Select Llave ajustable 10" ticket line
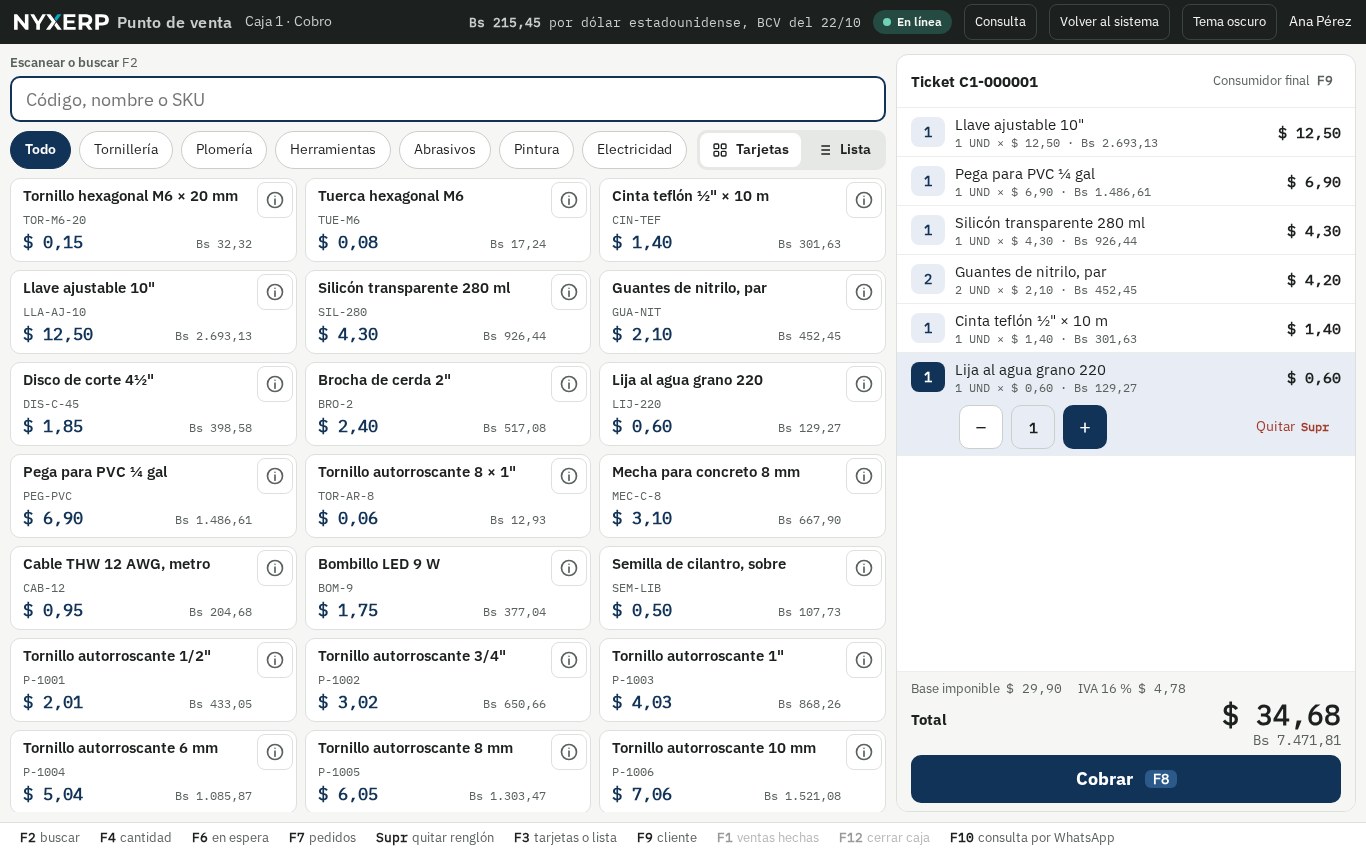The image size is (1366, 854). coord(1126,132)
